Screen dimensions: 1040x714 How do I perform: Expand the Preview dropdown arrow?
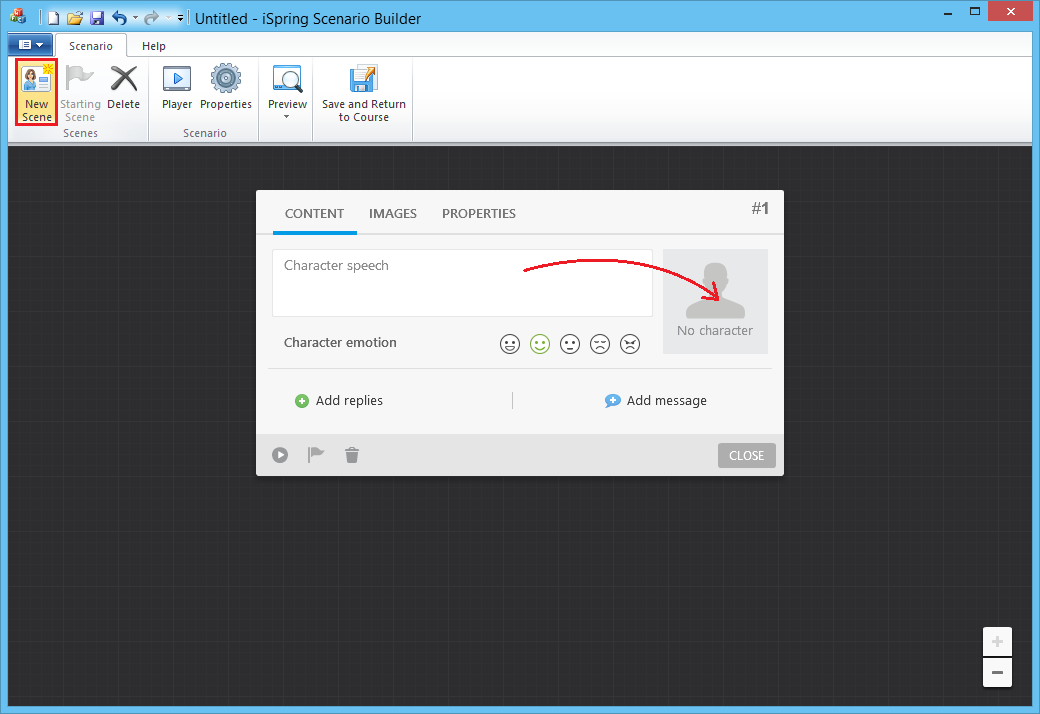pos(287,117)
